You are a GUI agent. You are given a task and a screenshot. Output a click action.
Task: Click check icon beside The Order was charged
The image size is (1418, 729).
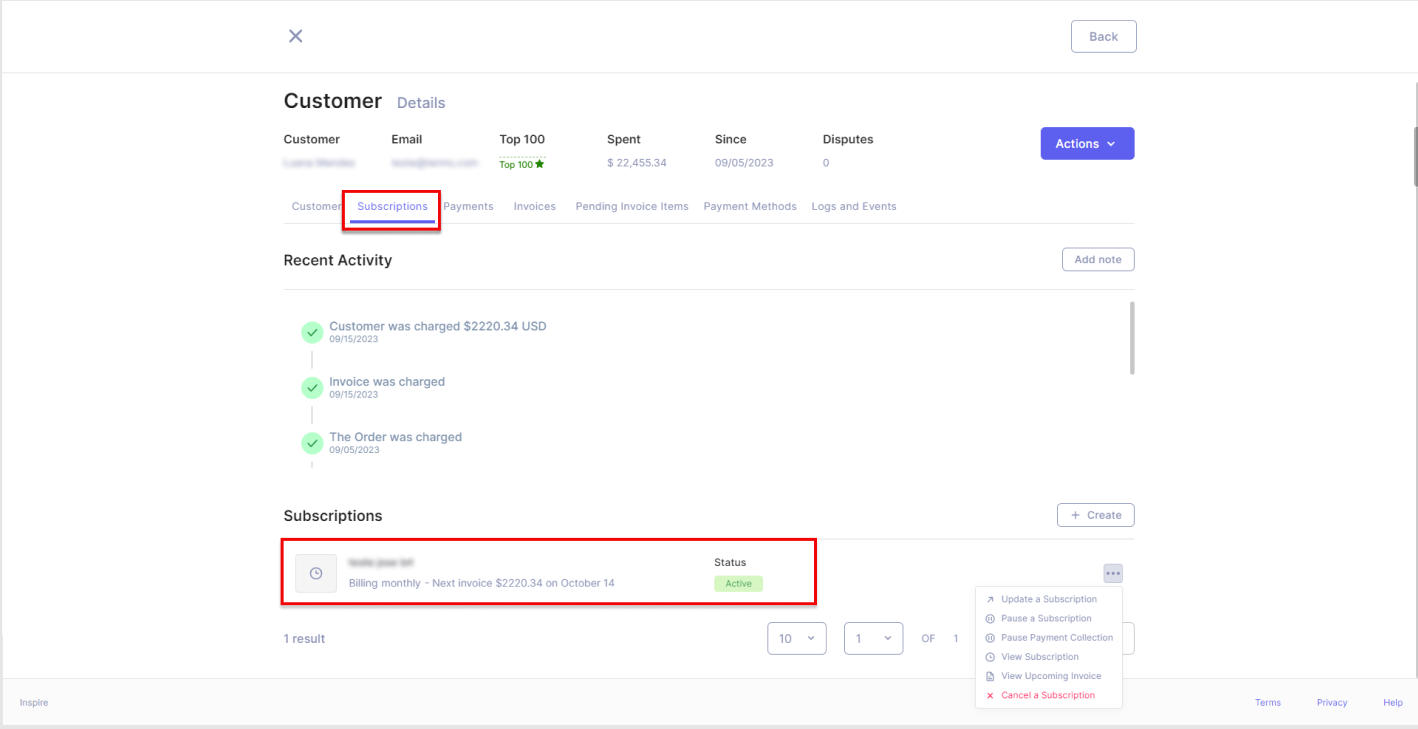coord(312,442)
